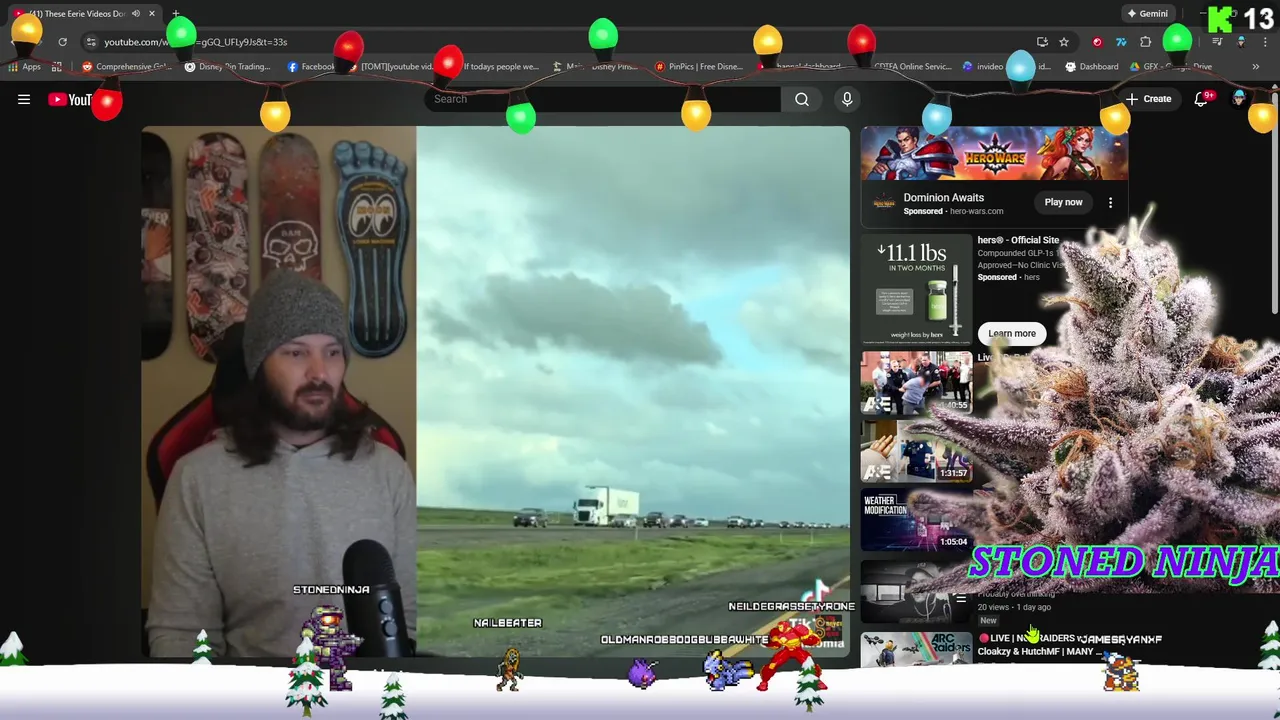
Task: Focus the YouTube Search input field
Action: (x=603, y=99)
